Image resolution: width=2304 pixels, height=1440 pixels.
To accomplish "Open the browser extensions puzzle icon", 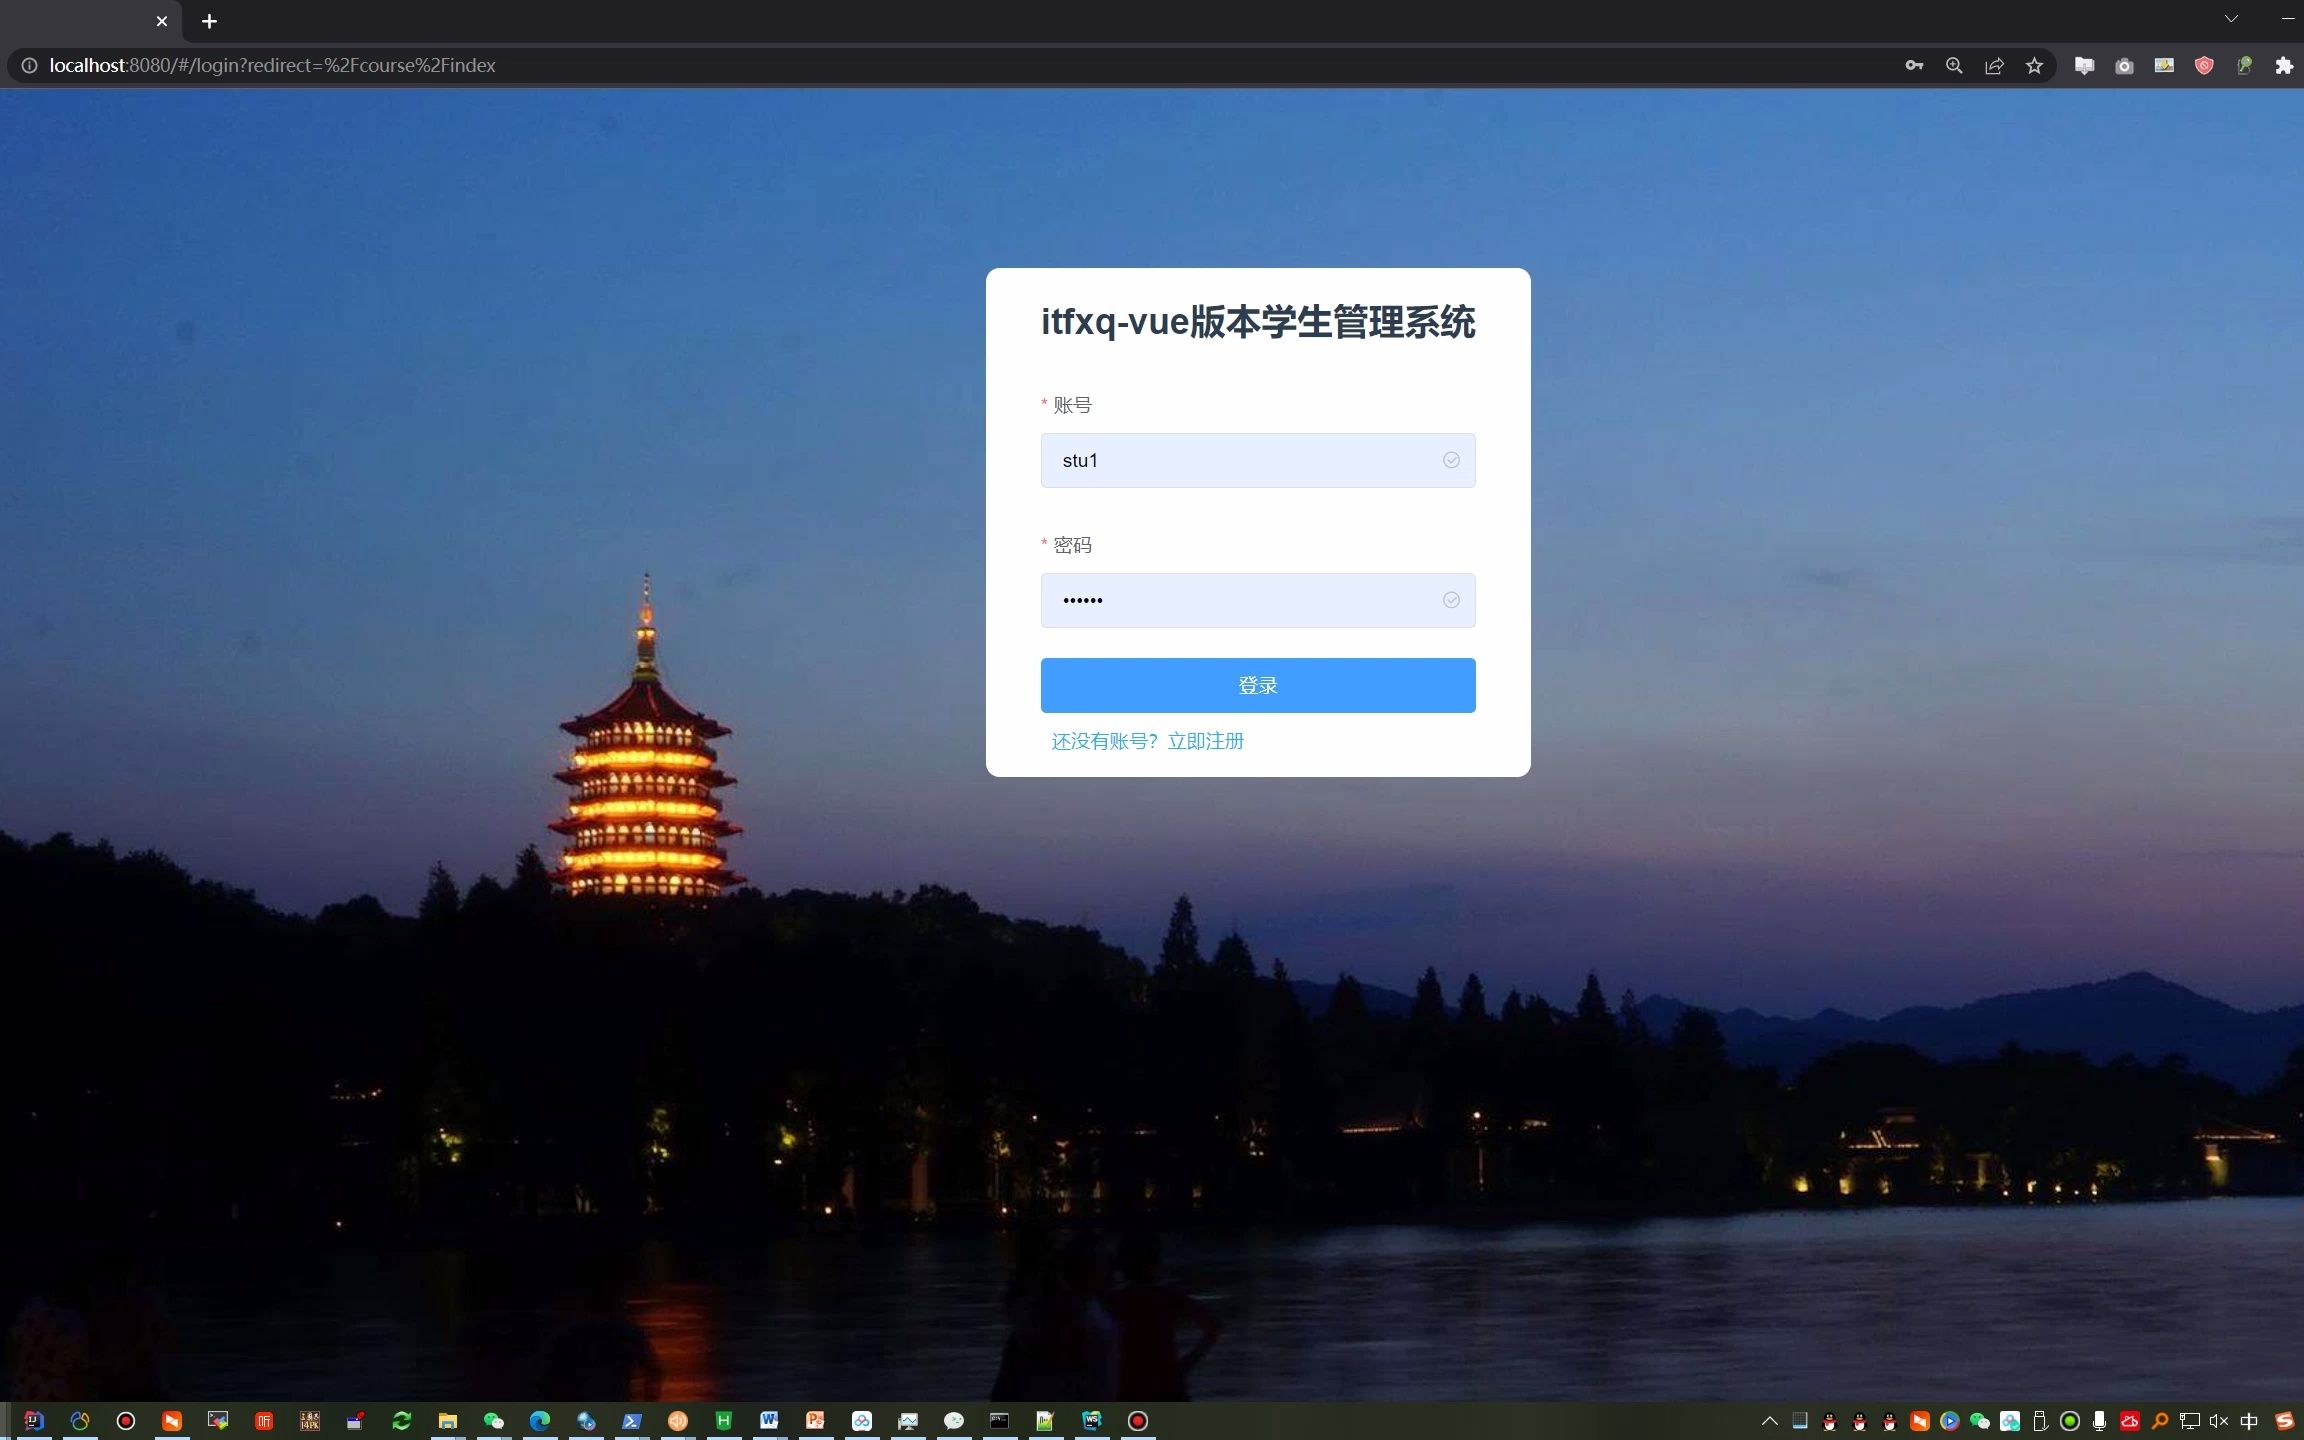I will (x=2284, y=65).
